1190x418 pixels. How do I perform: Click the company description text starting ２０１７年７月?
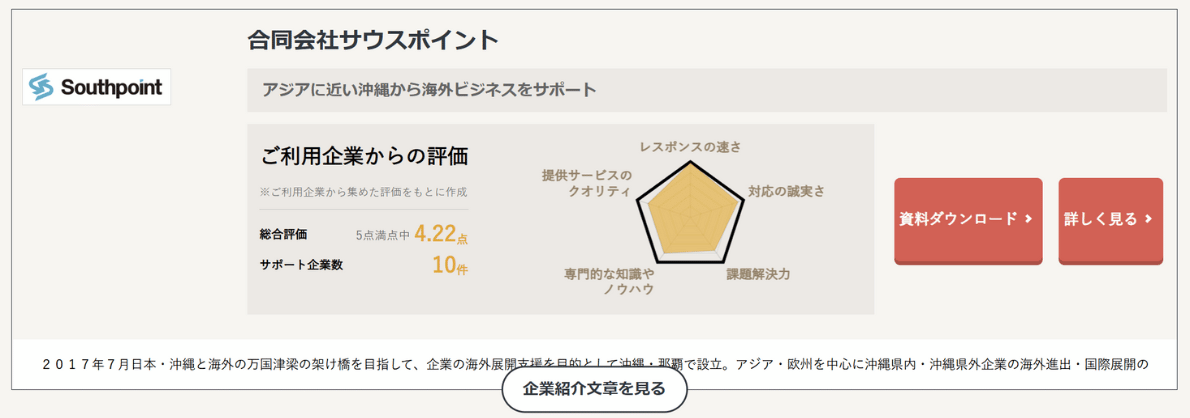(x=595, y=363)
